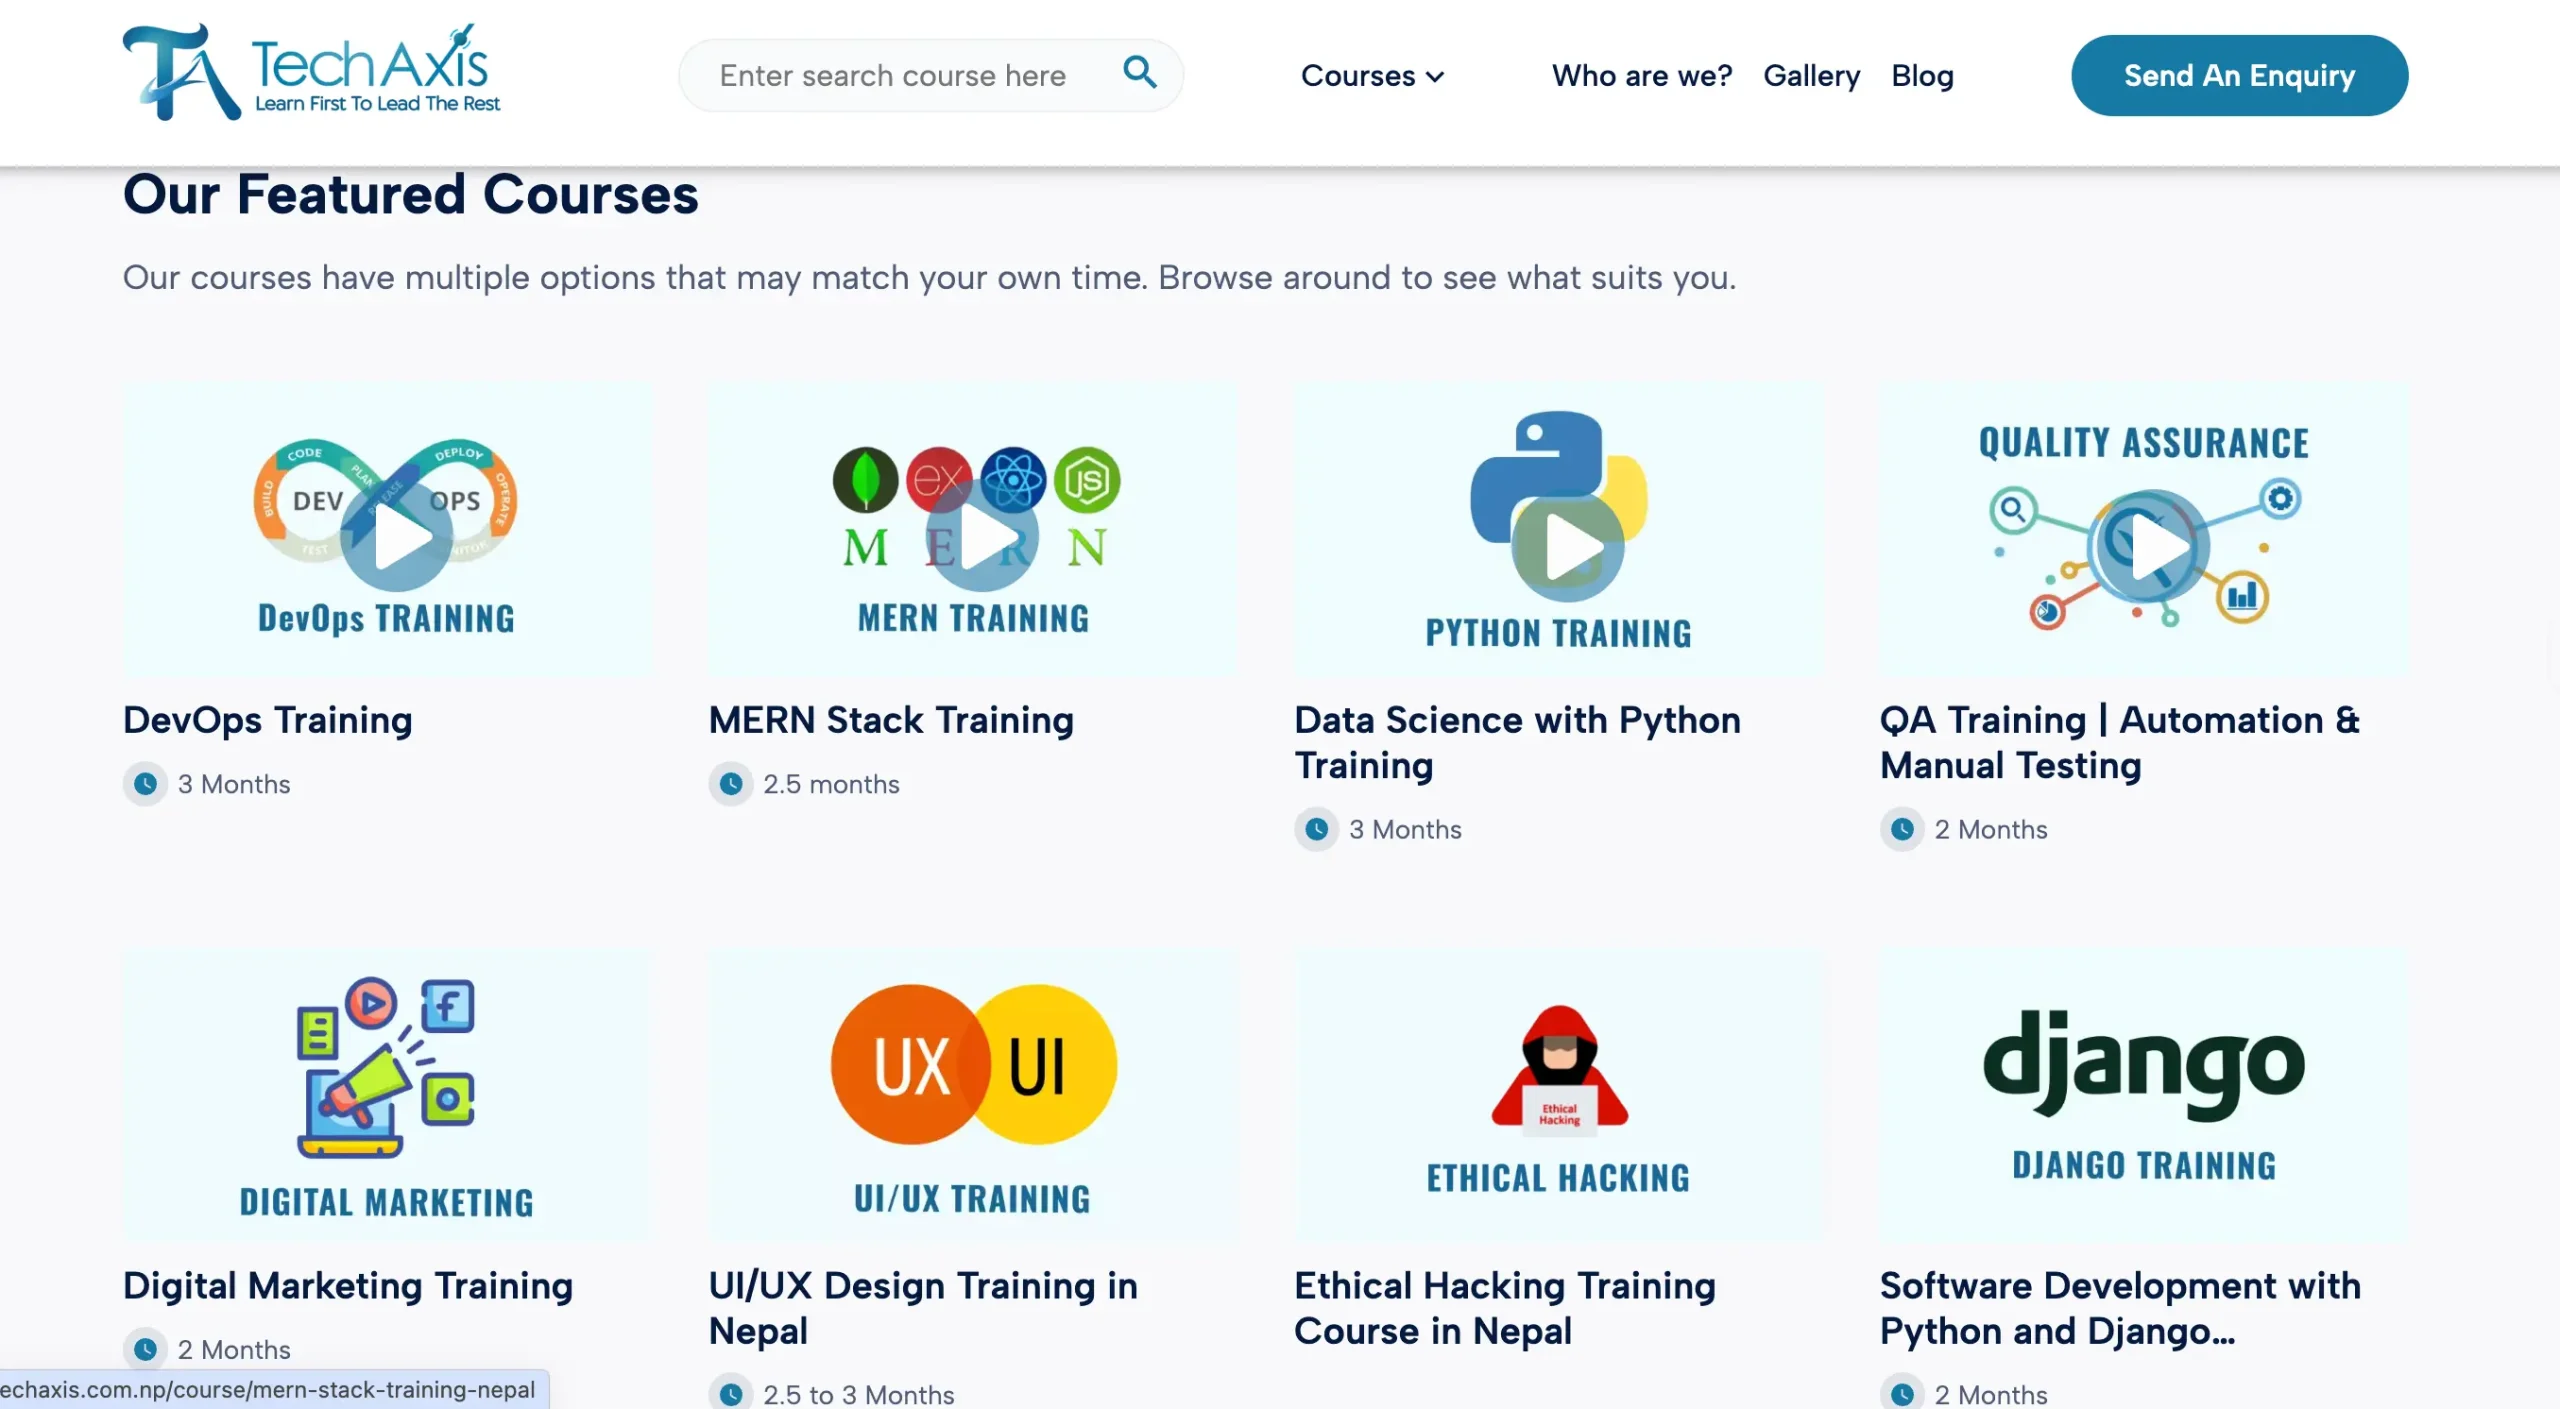Open the Who are we? page

[x=1641, y=76]
